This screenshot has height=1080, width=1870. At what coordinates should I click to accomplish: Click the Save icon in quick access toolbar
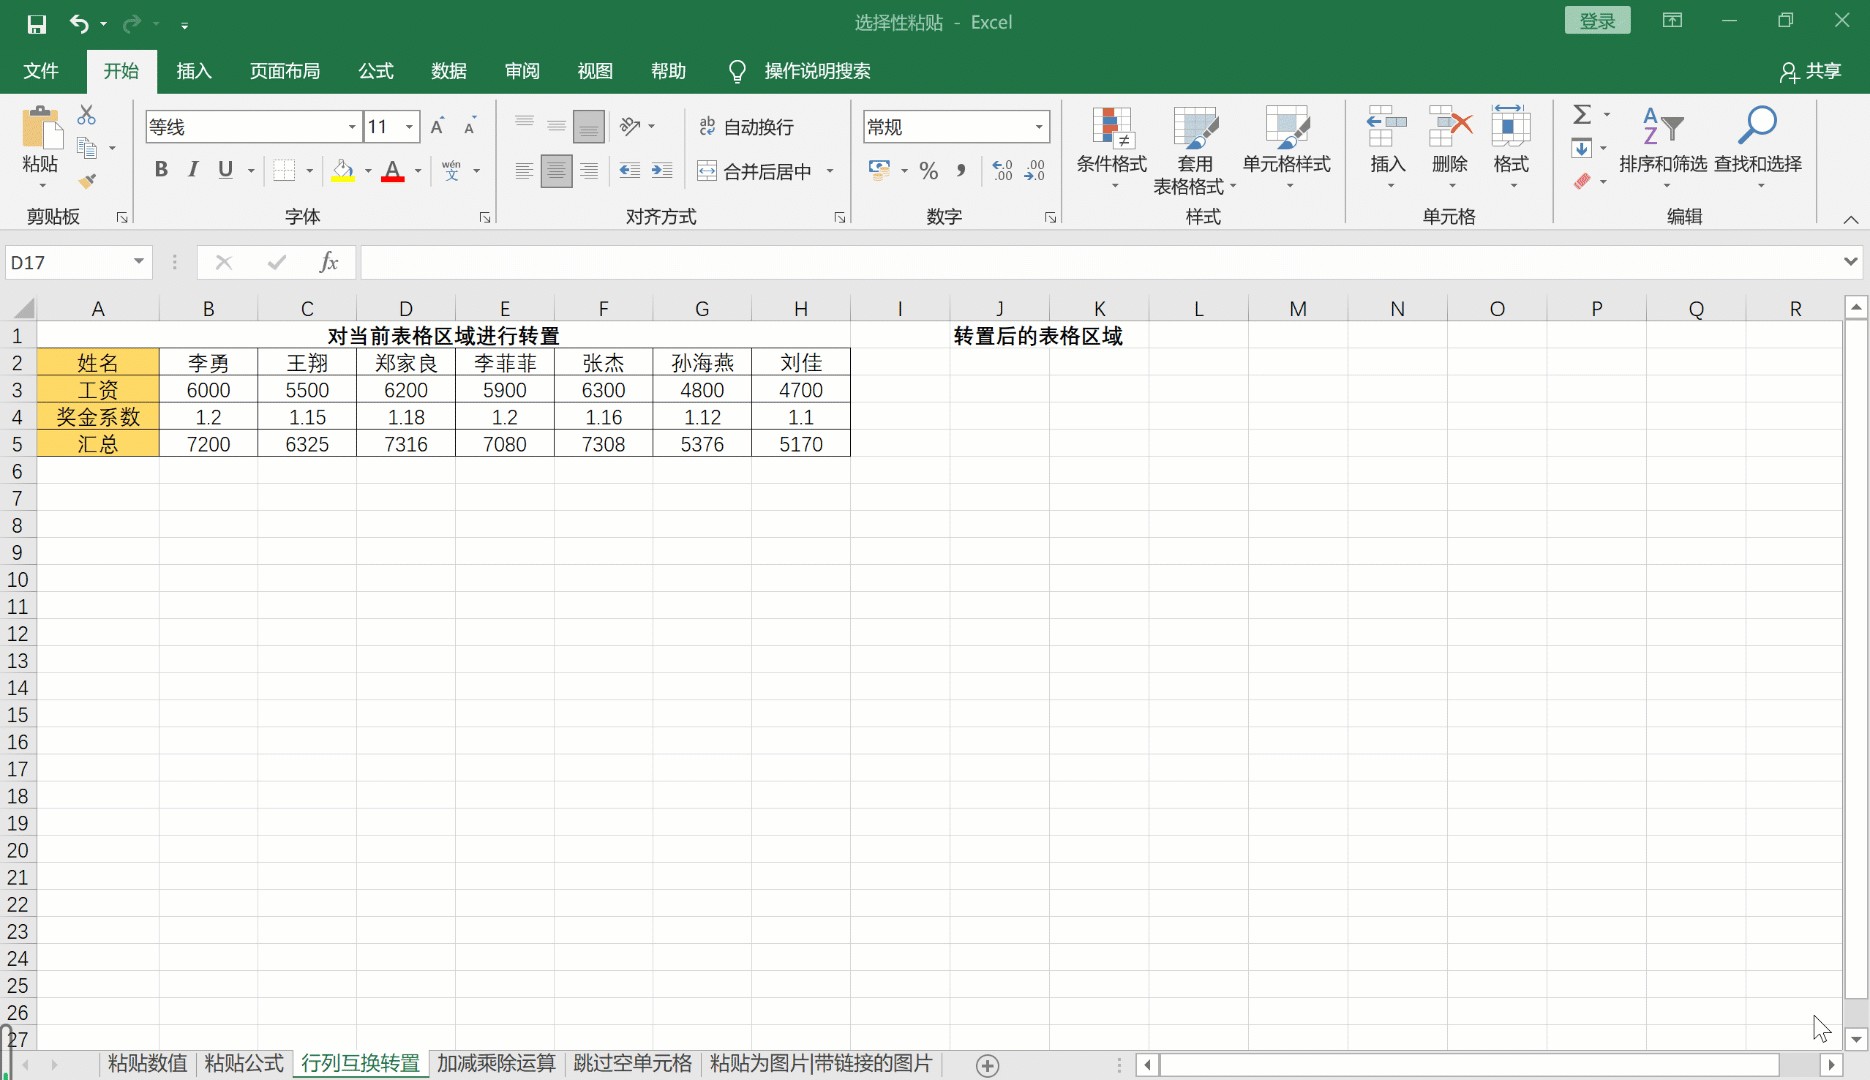pos(37,24)
